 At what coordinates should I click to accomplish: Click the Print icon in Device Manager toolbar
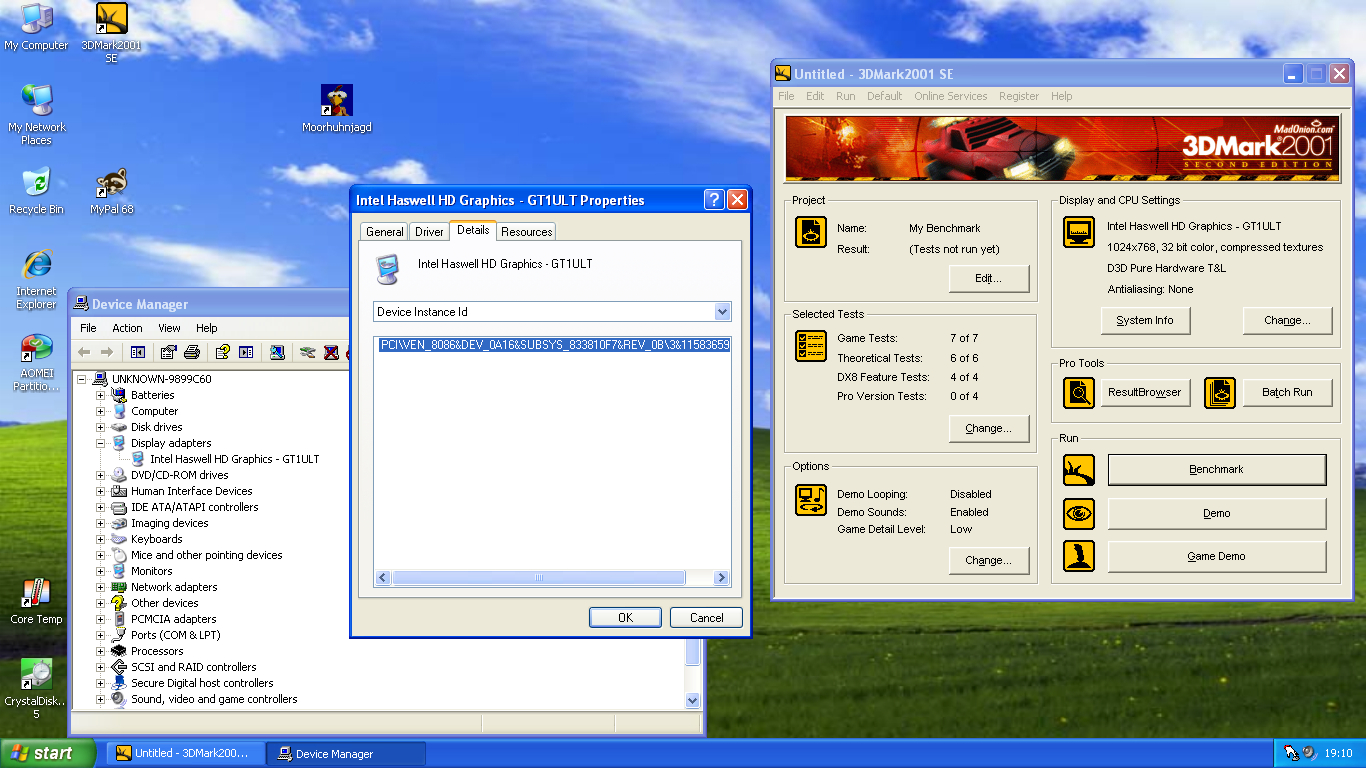192,352
